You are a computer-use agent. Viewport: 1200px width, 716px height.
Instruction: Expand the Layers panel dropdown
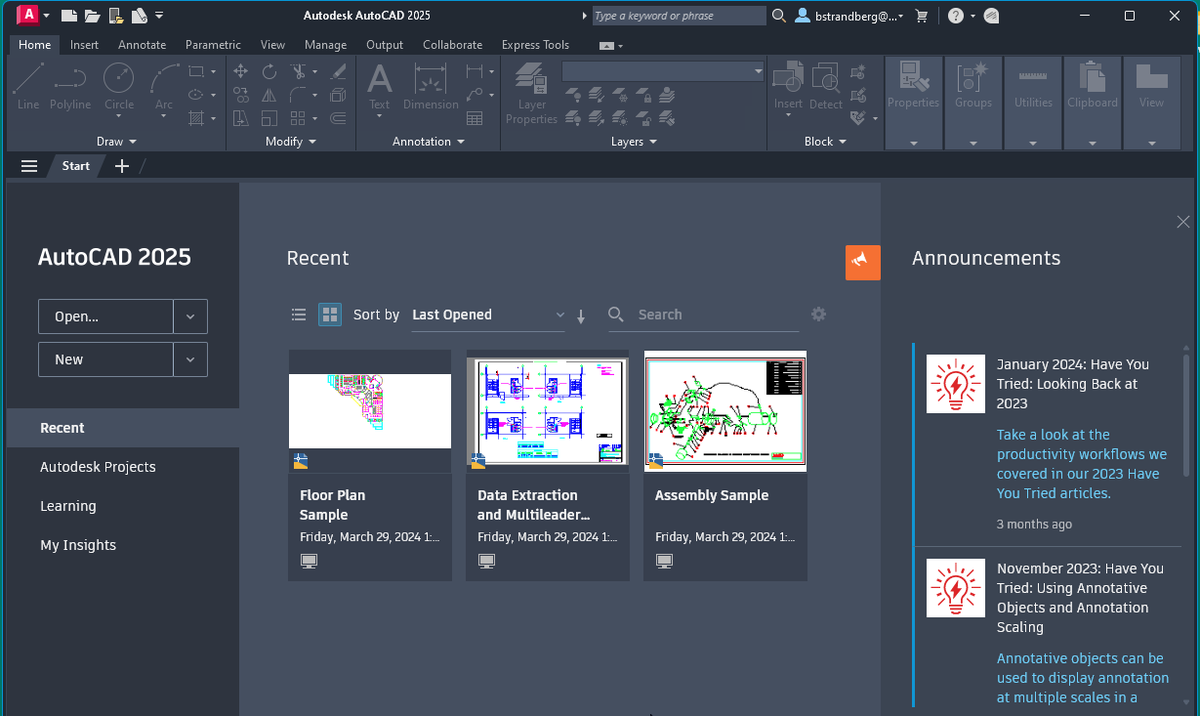coord(634,142)
